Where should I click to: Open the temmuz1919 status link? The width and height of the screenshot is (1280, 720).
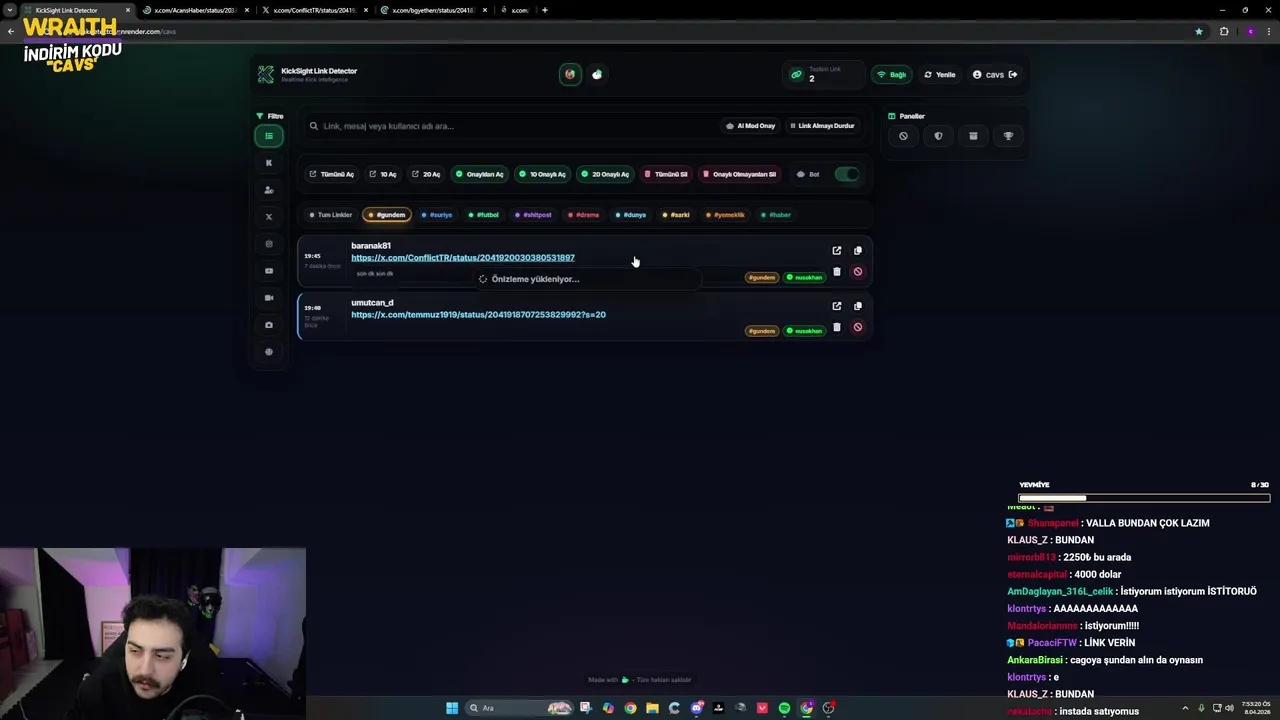[478, 315]
